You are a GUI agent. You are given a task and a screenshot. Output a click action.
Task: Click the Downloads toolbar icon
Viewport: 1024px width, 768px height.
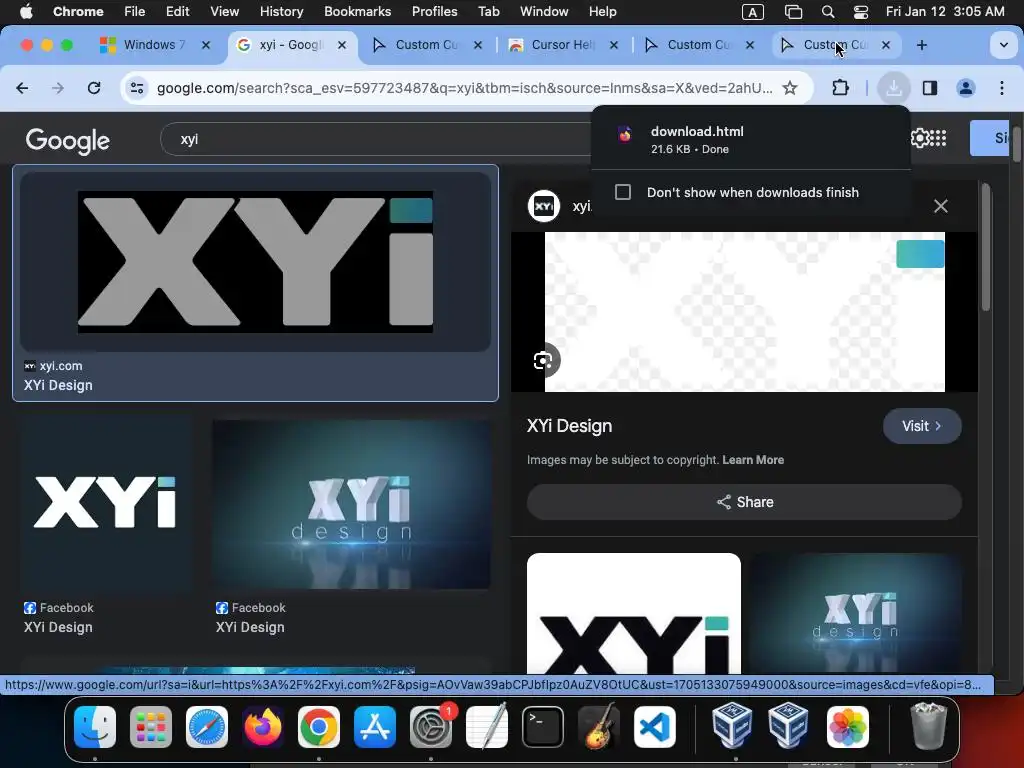click(894, 88)
